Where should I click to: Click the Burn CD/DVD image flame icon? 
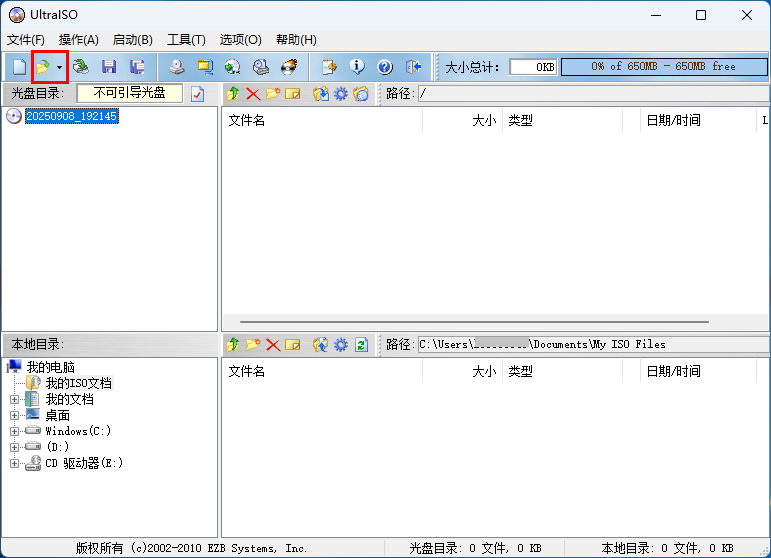coord(289,67)
